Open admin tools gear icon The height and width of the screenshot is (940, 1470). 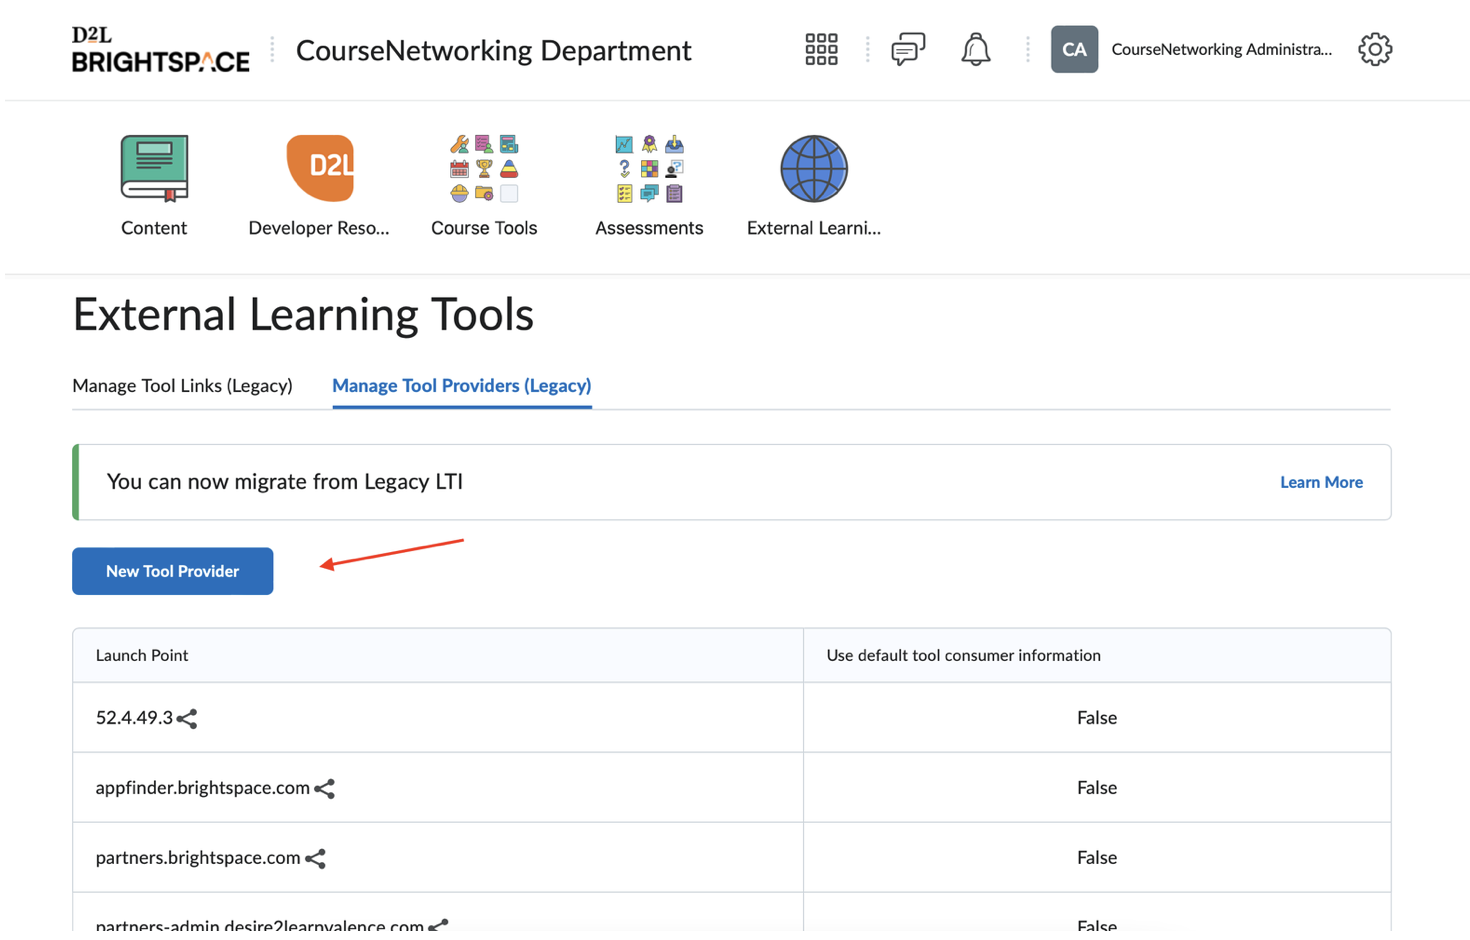[1374, 49]
